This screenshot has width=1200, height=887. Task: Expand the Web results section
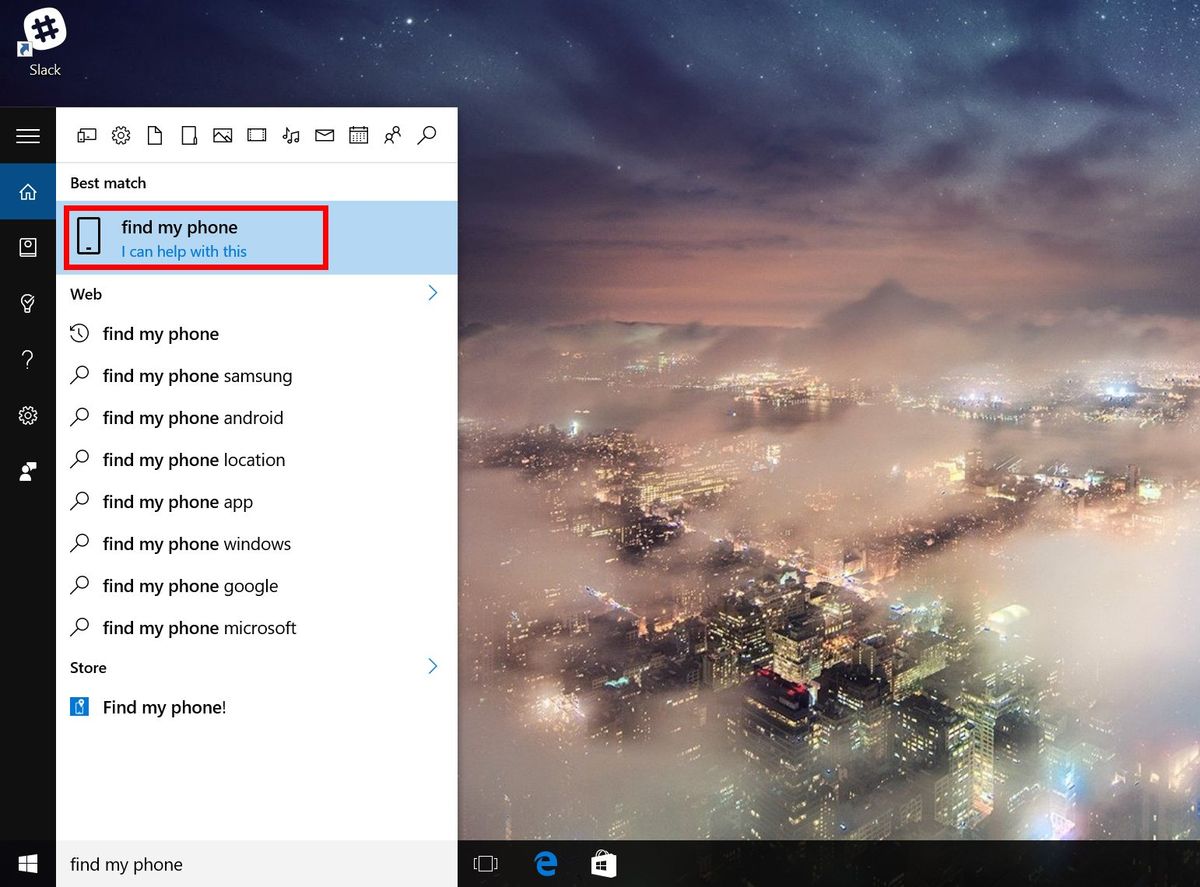coord(432,293)
